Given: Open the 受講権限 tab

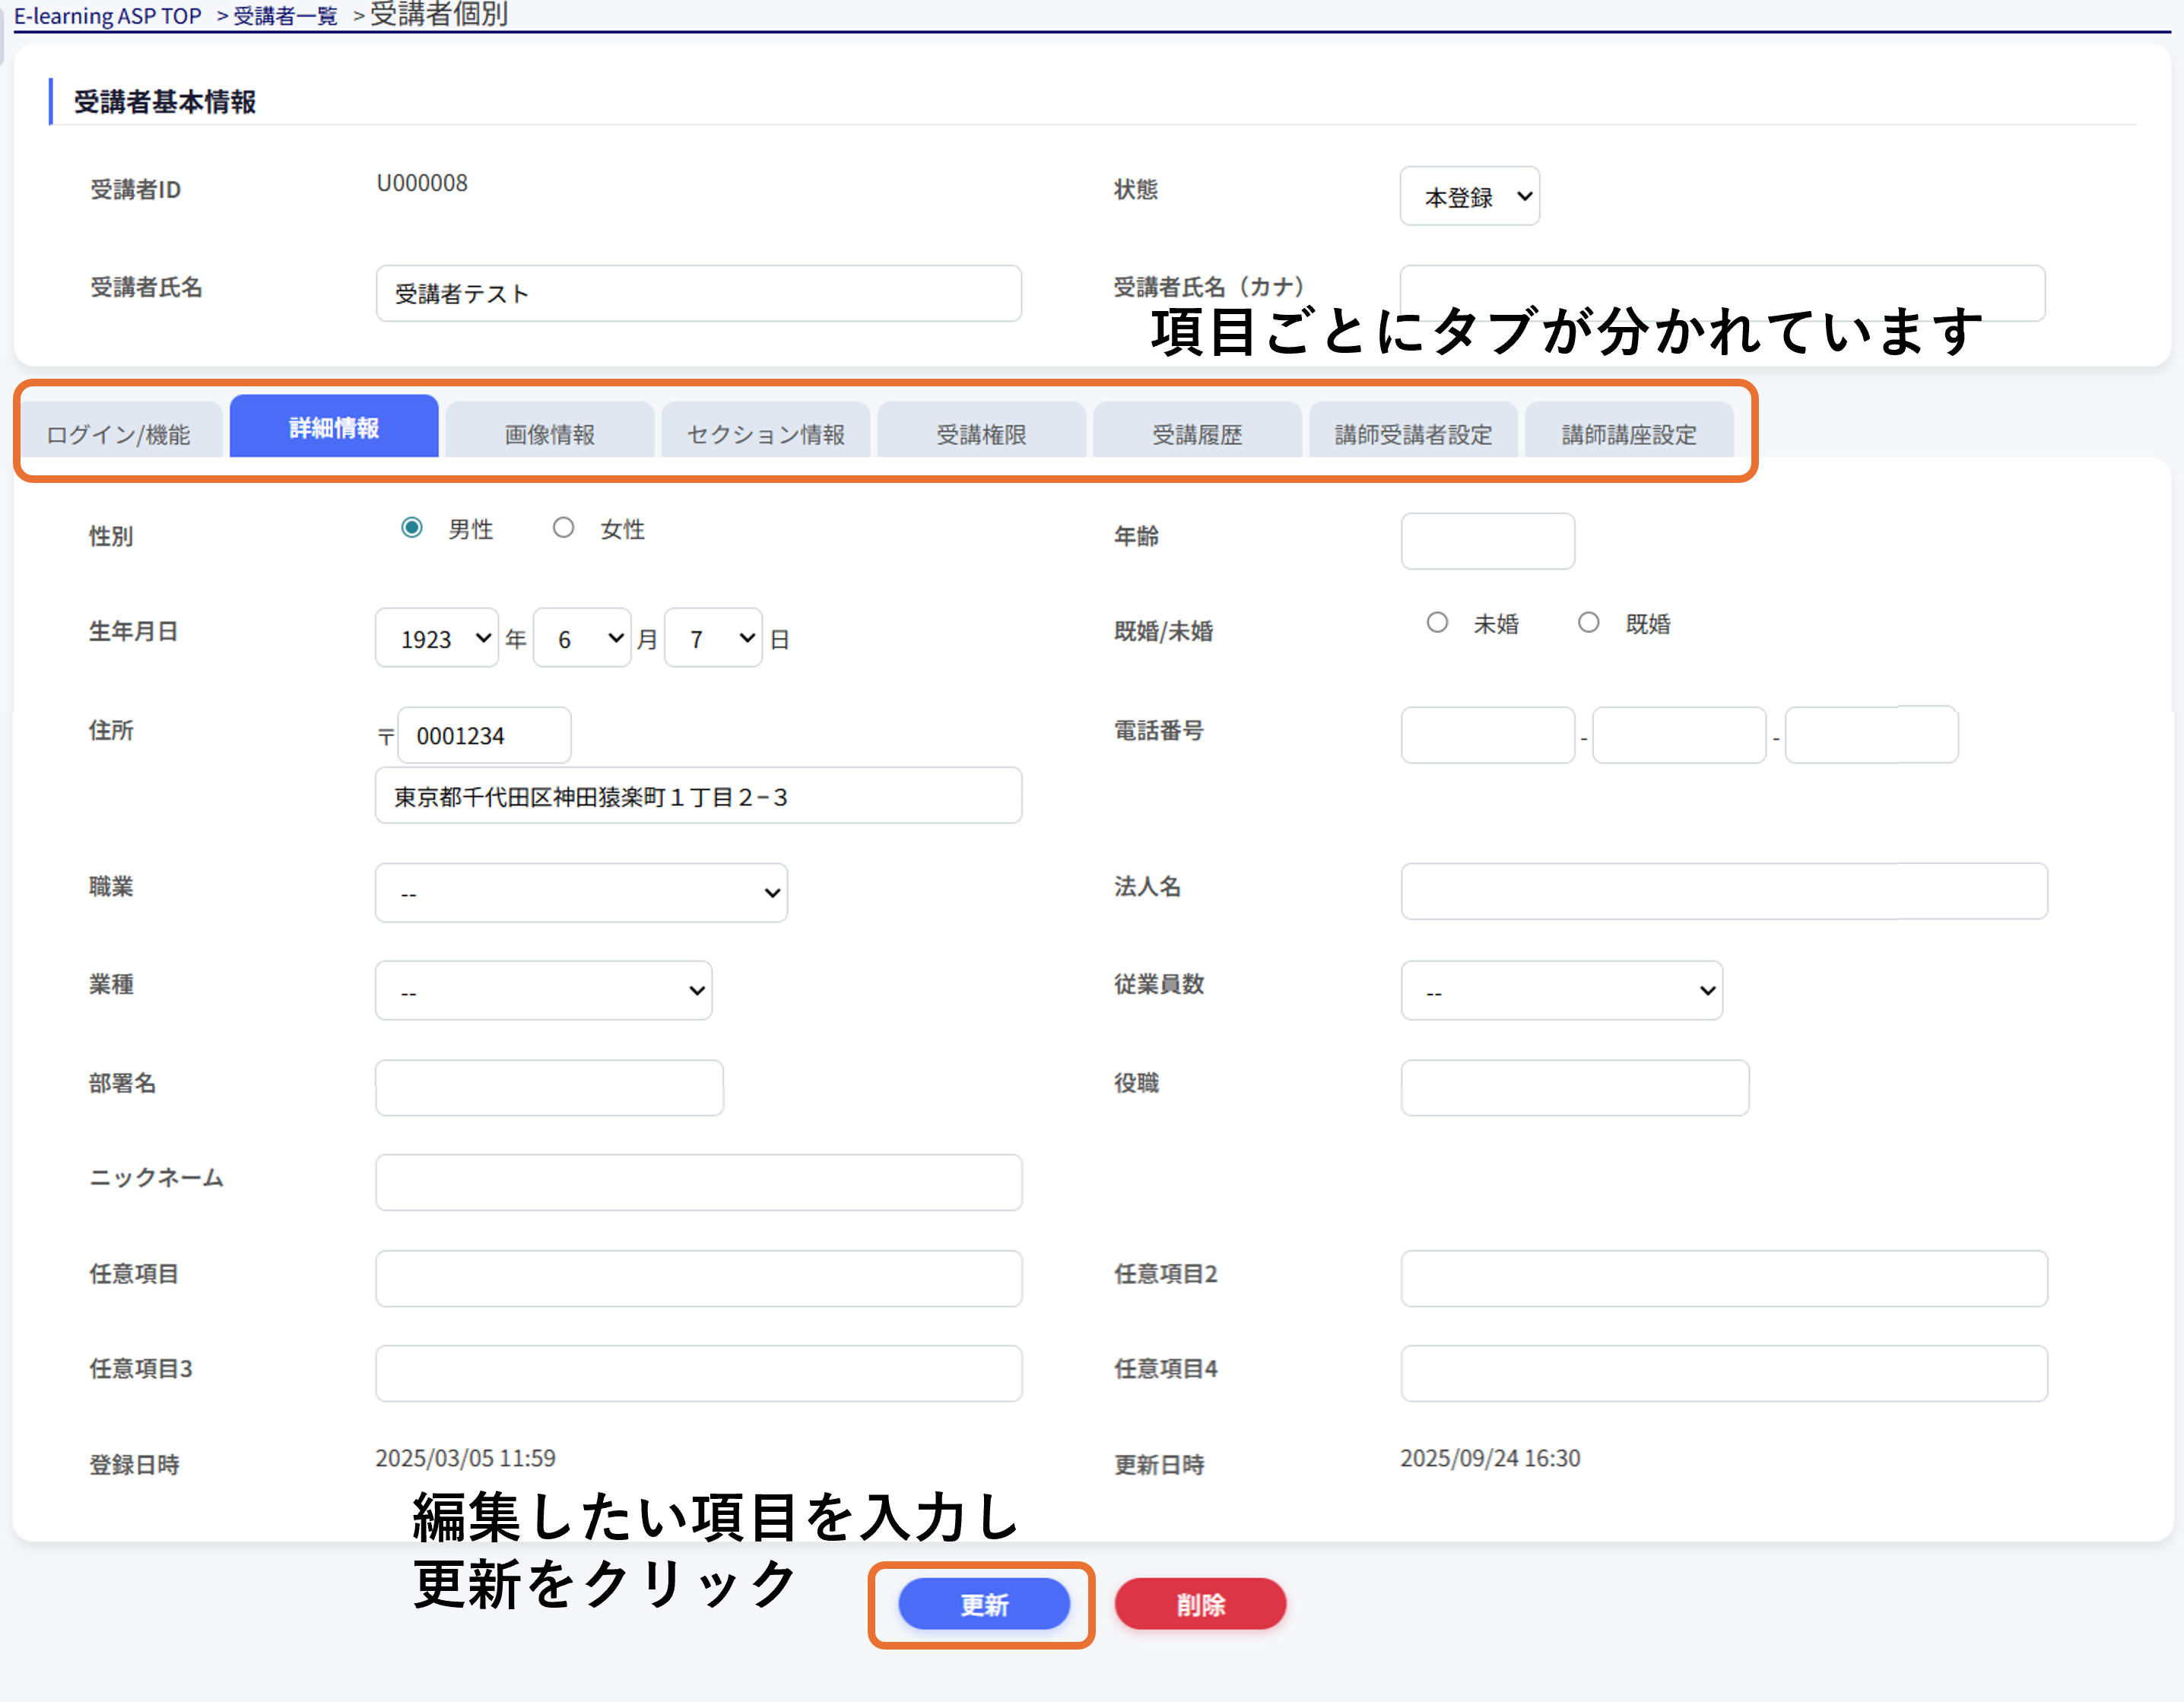Looking at the screenshot, I should [982, 431].
